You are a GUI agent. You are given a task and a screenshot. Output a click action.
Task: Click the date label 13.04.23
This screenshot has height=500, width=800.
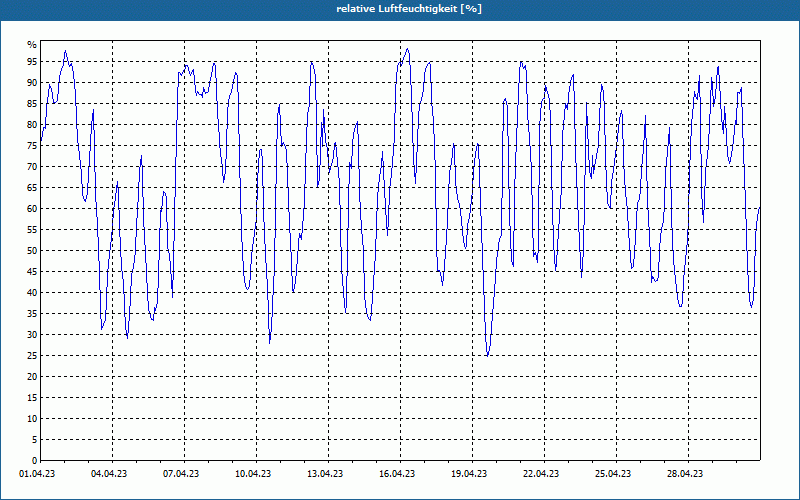(325, 474)
